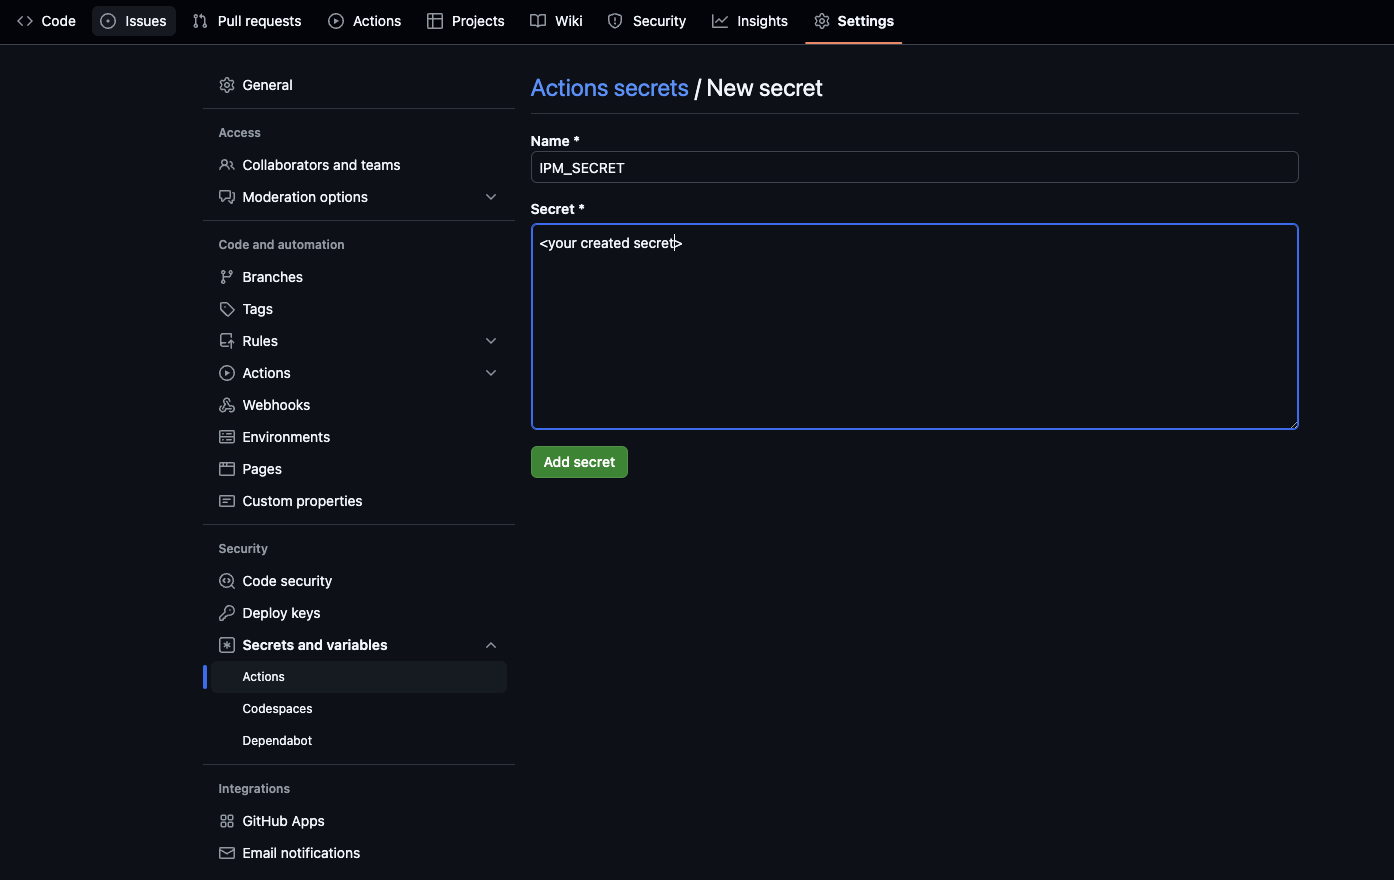Click the Moderation options comment icon
Viewport: 1394px width, 880px height.
coord(227,197)
